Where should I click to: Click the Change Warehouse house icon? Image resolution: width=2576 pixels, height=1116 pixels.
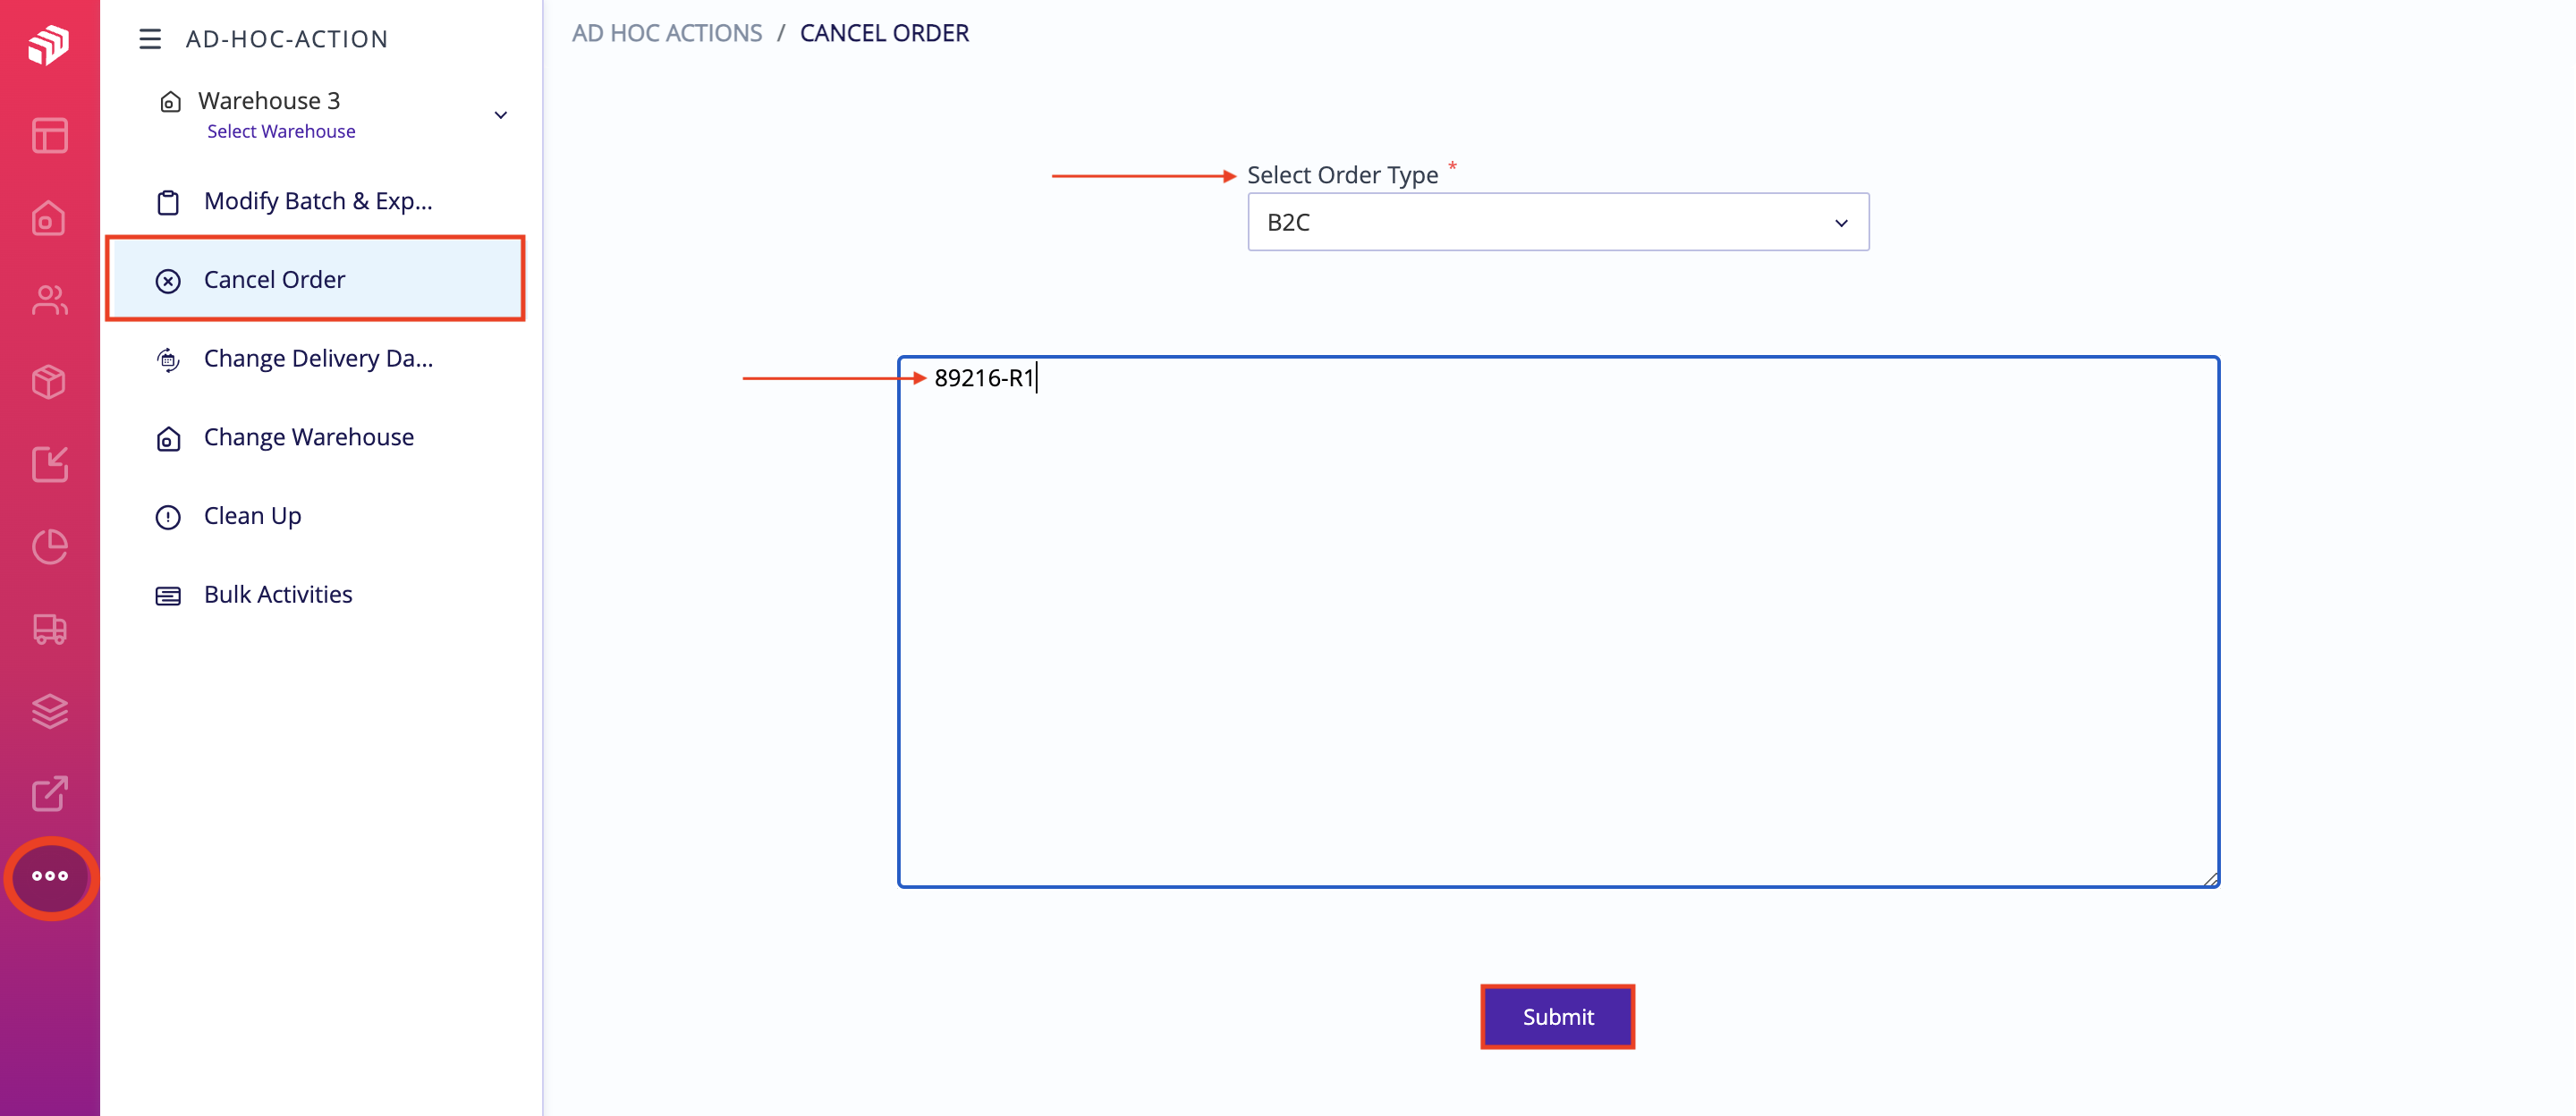[168, 439]
